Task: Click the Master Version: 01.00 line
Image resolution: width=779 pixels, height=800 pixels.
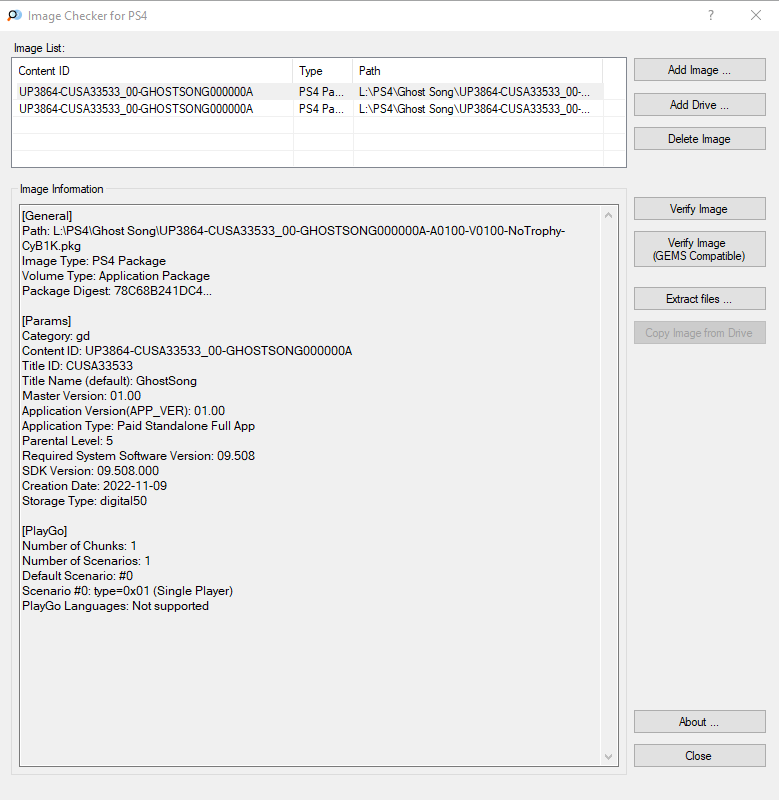Action: 82,396
